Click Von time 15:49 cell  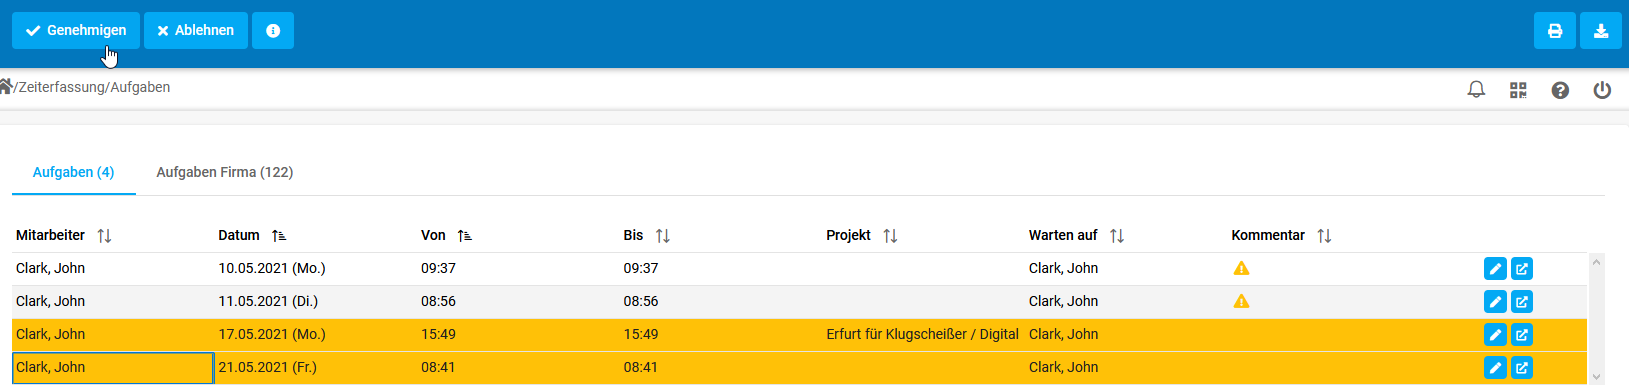click(518, 334)
